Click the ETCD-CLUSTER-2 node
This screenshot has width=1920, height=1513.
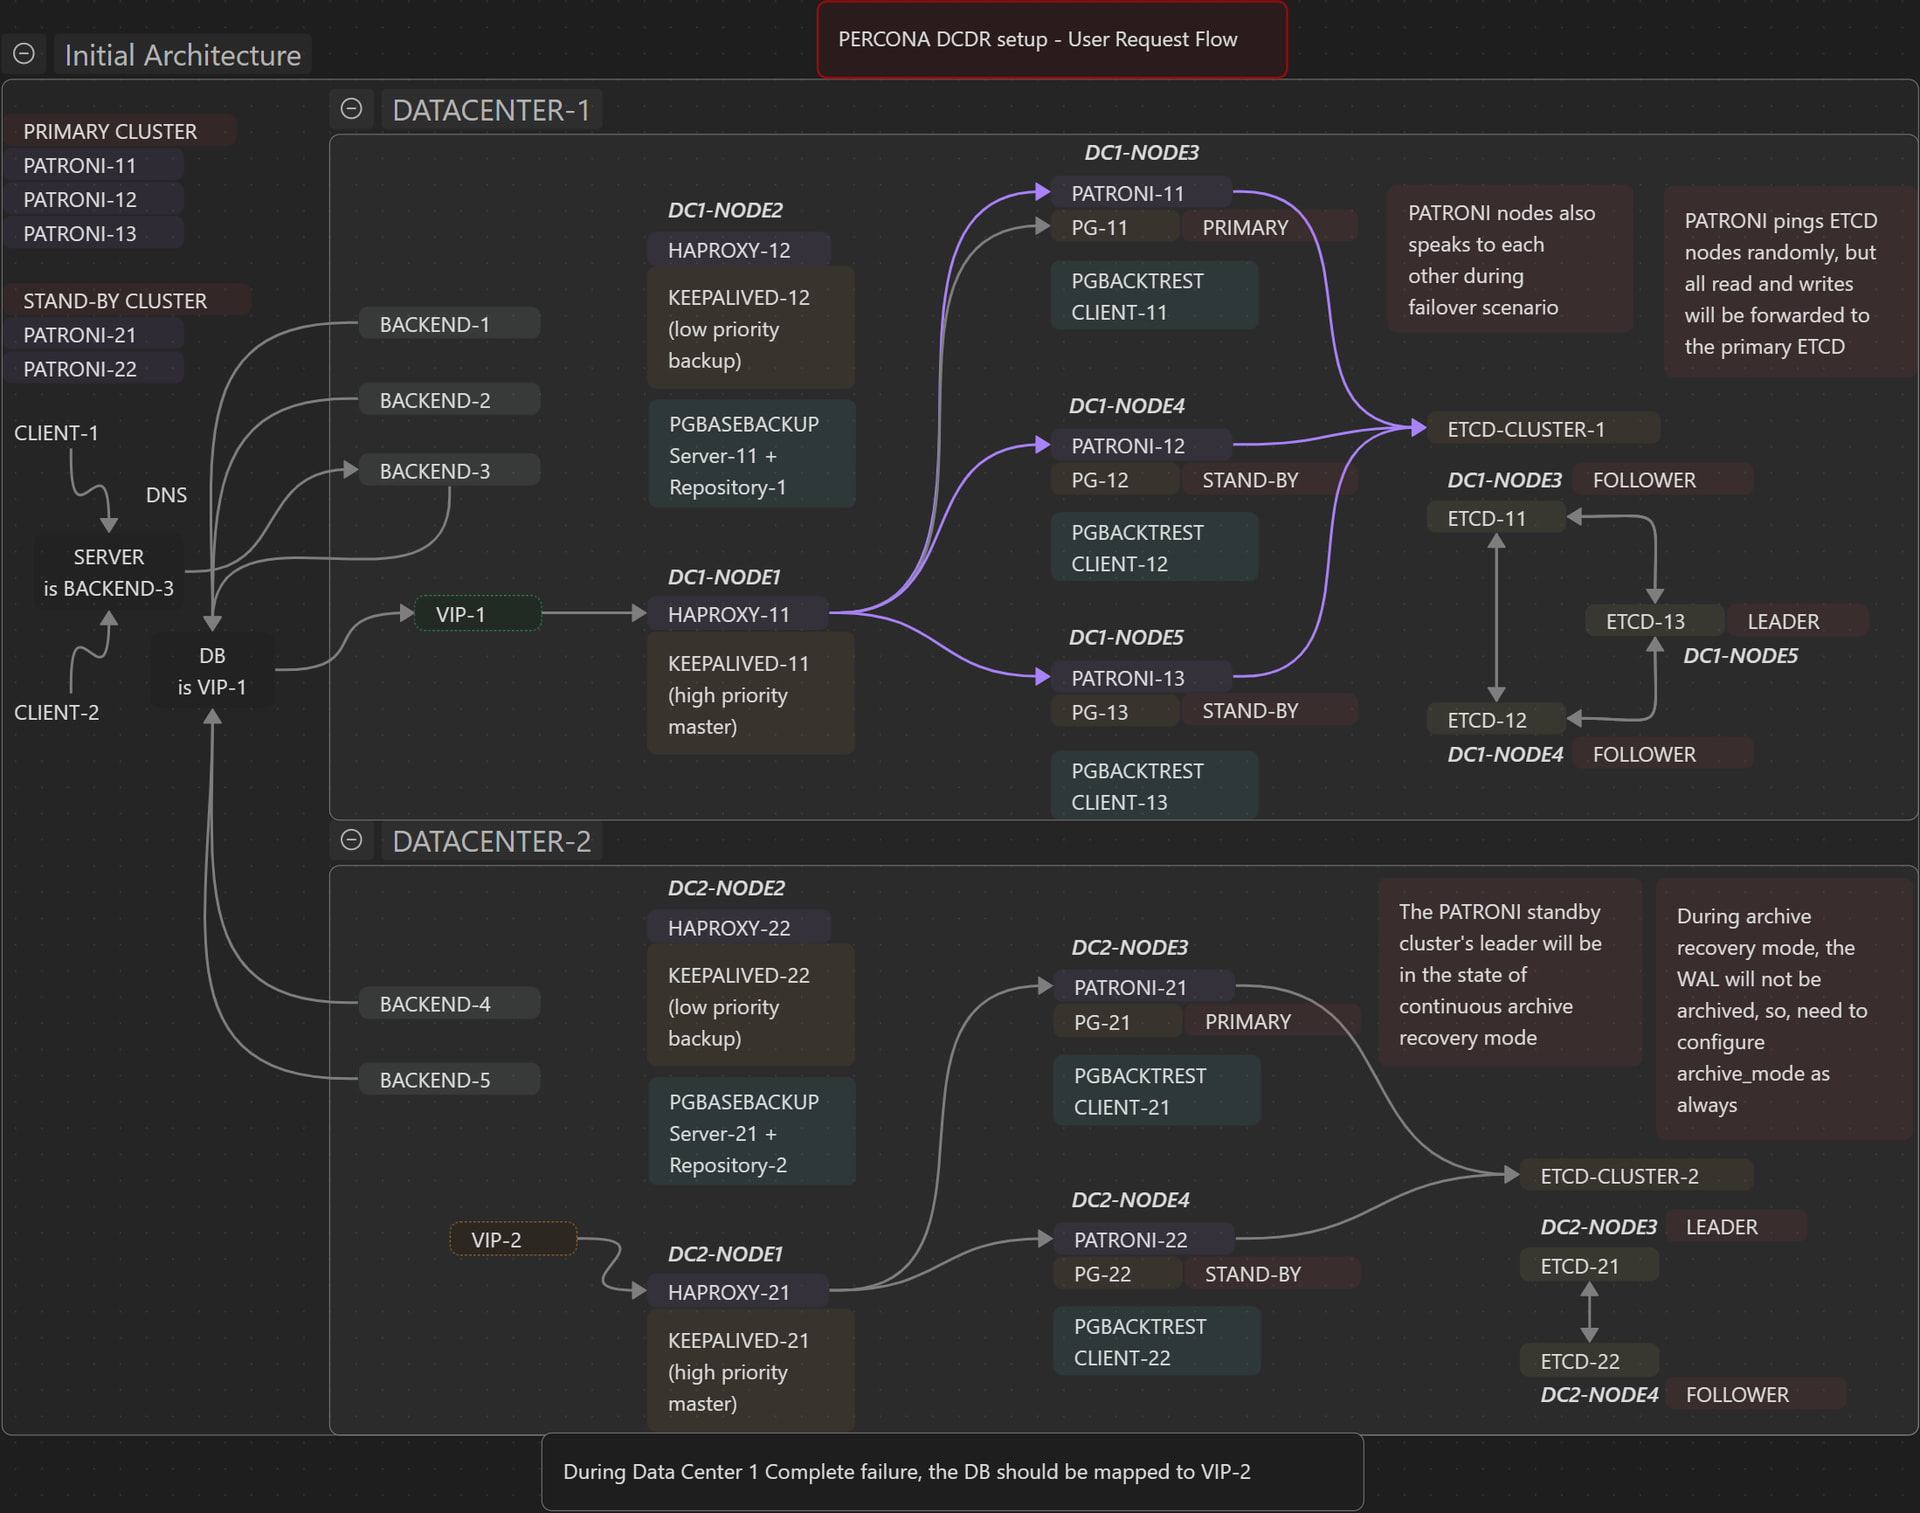pyautogui.click(x=1634, y=1176)
